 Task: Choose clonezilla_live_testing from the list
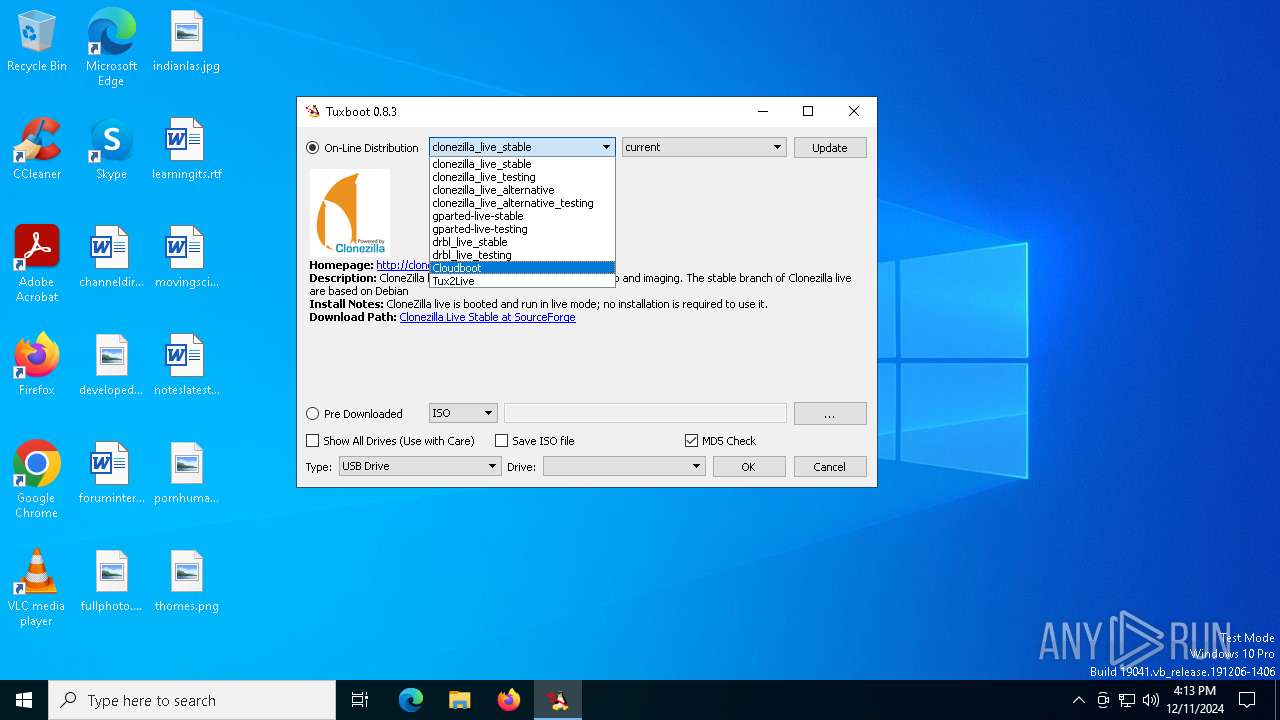tap(522, 177)
